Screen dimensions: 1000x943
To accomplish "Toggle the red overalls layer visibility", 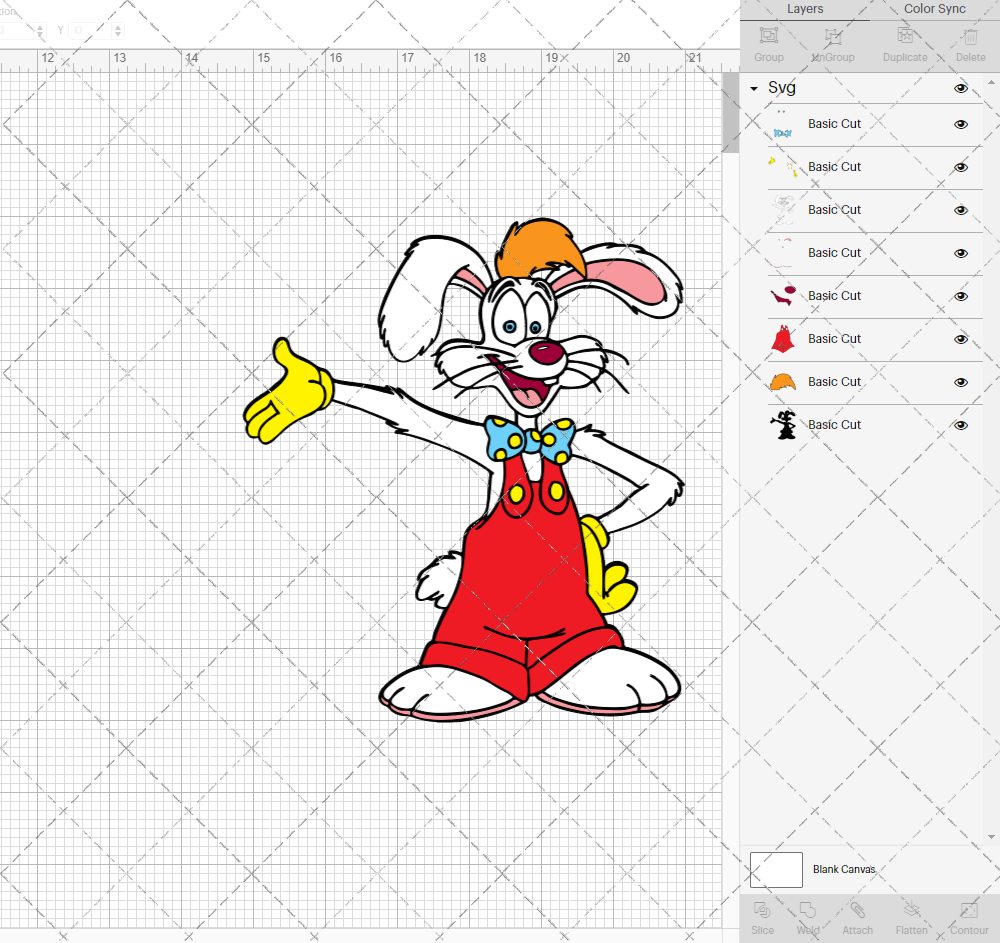I will pyautogui.click(x=960, y=338).
